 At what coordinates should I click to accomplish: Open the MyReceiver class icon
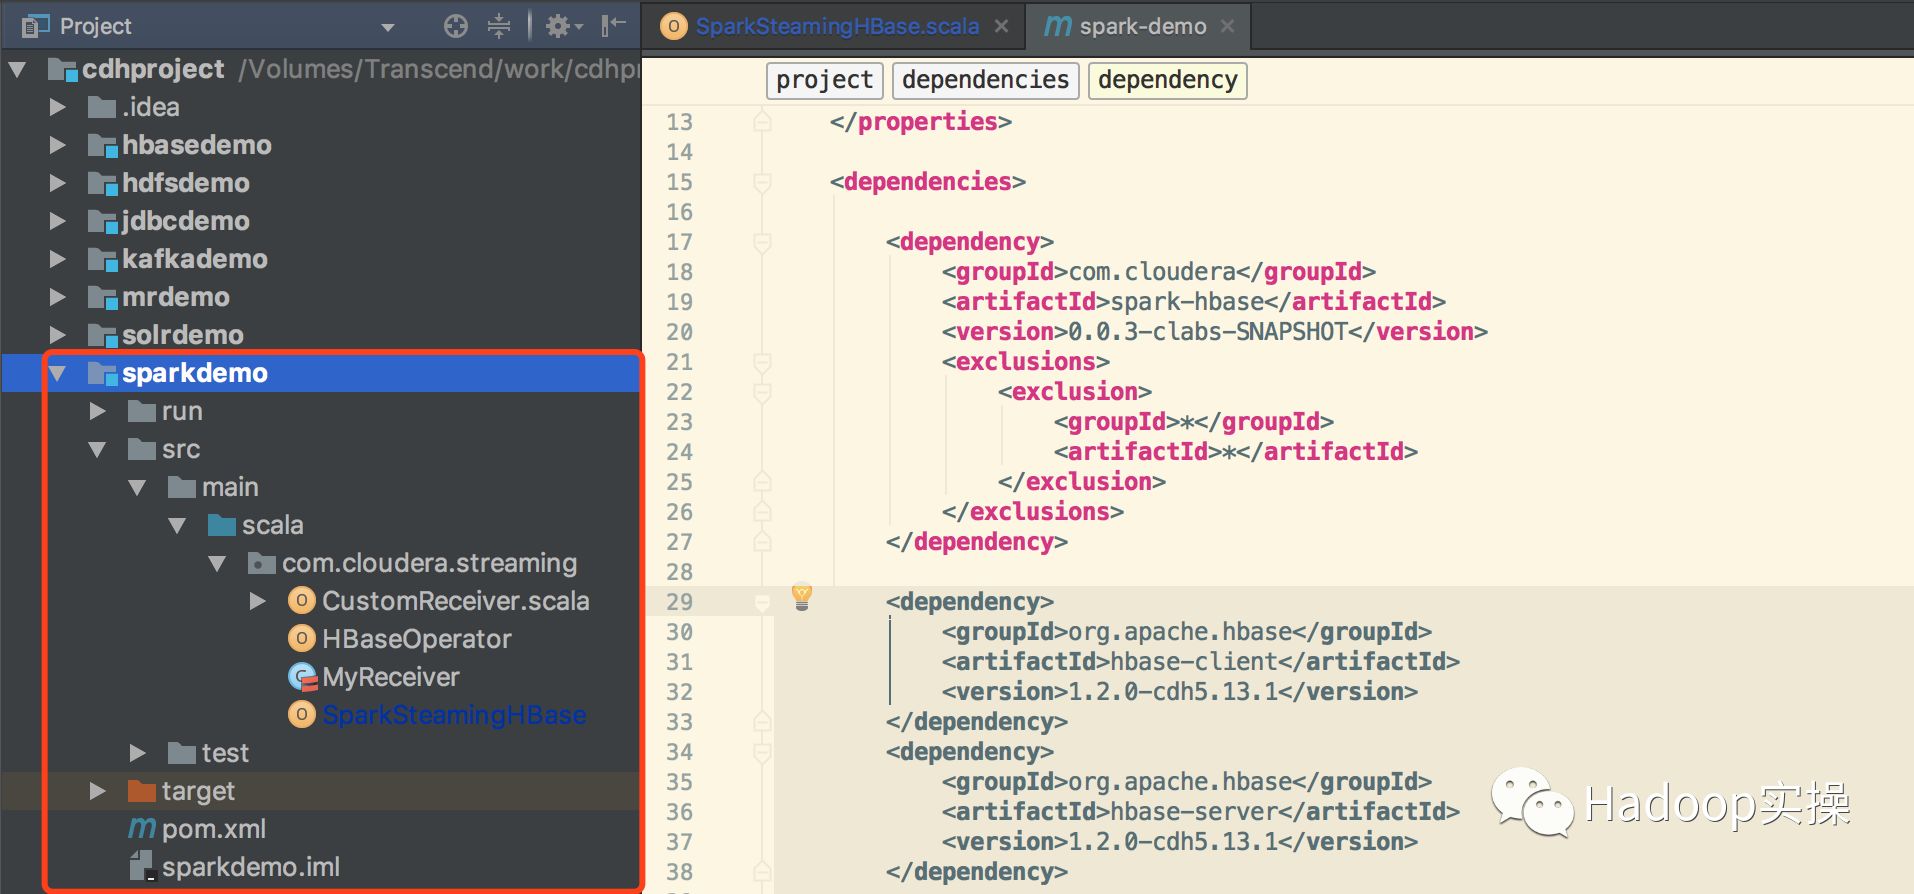[x=302, y=677]
